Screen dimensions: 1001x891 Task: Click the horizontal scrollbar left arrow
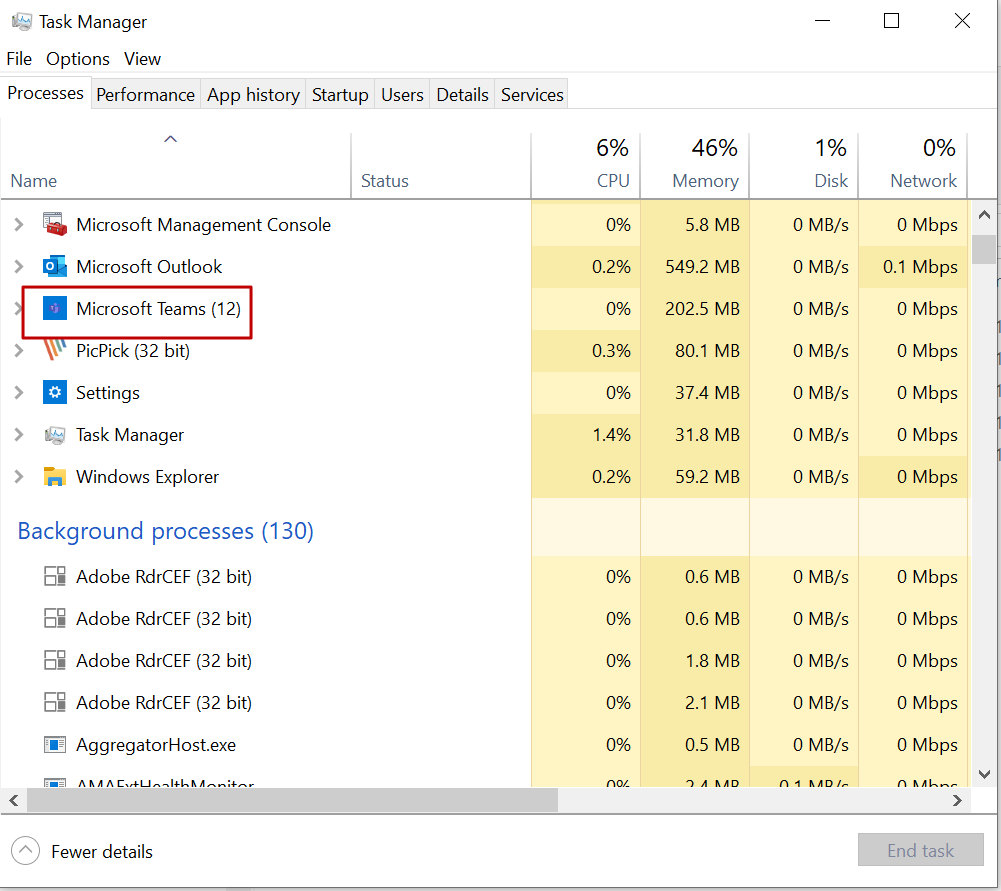click(x=13, y=800)
